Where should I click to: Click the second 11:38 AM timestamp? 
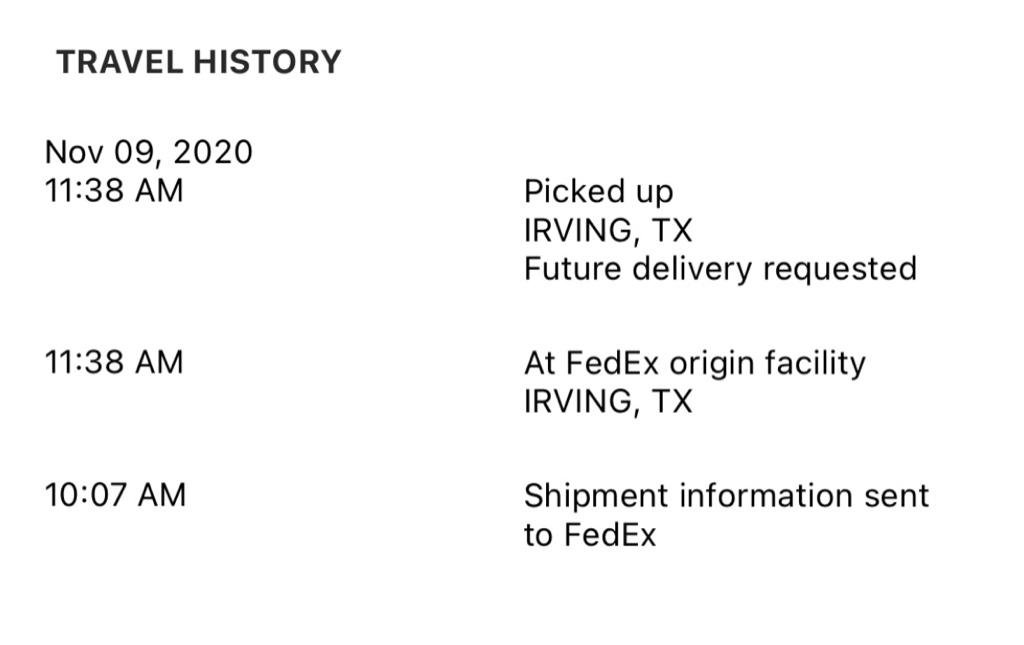pyautogui.click(x=114, y=362)
